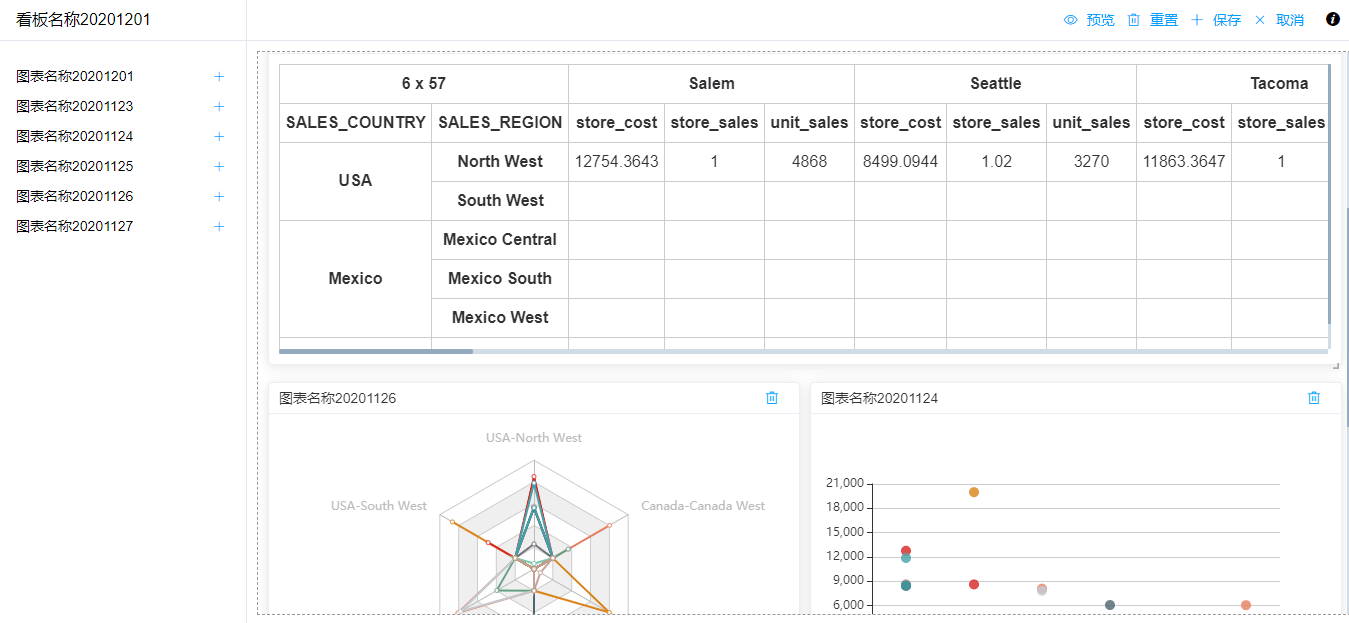Click unit_sales header under Seattle
The image size is (1349, 623).
(1092, 123)
